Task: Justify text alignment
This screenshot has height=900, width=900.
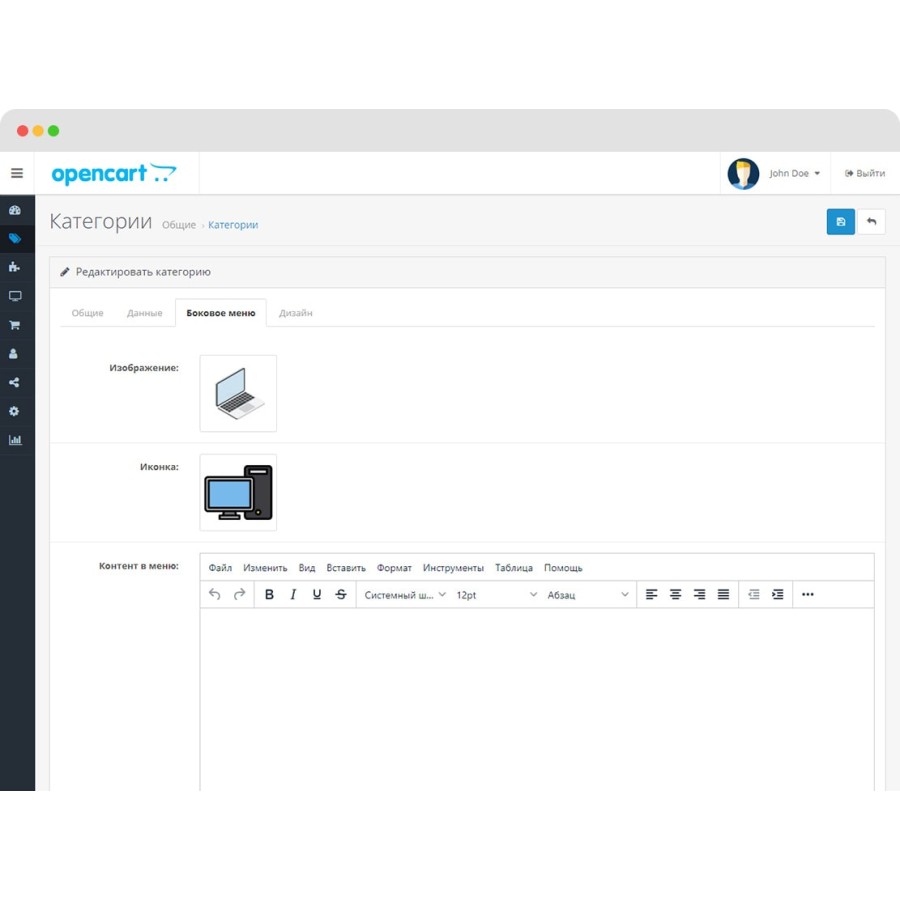Action: point(724,594)
